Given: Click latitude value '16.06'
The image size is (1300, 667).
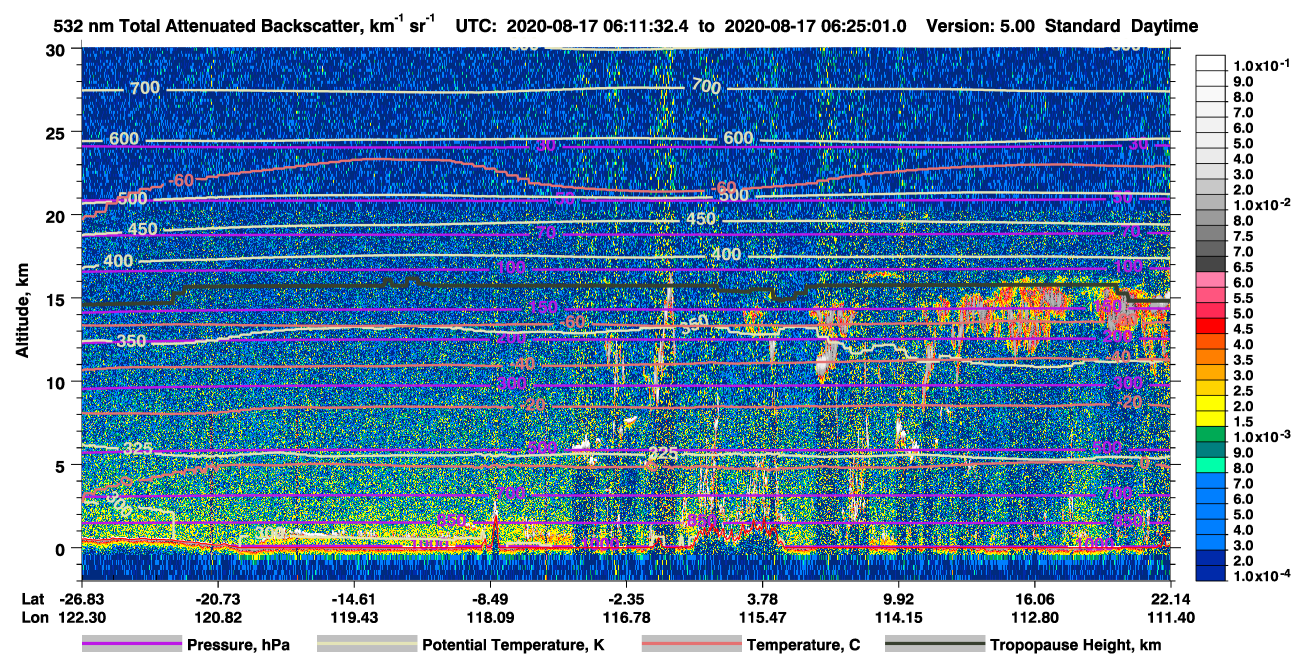Looking at the screenshot, I should (x=1035, y=598).
